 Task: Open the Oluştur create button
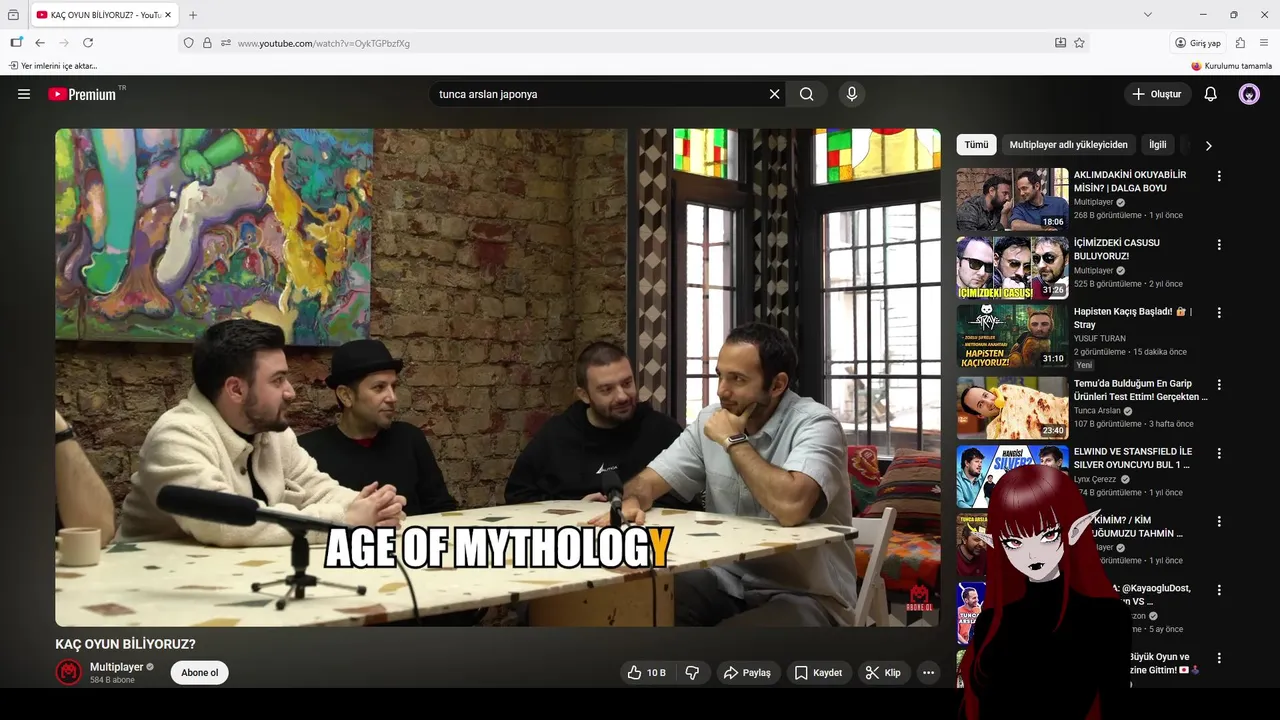(x=1157, y=94)
